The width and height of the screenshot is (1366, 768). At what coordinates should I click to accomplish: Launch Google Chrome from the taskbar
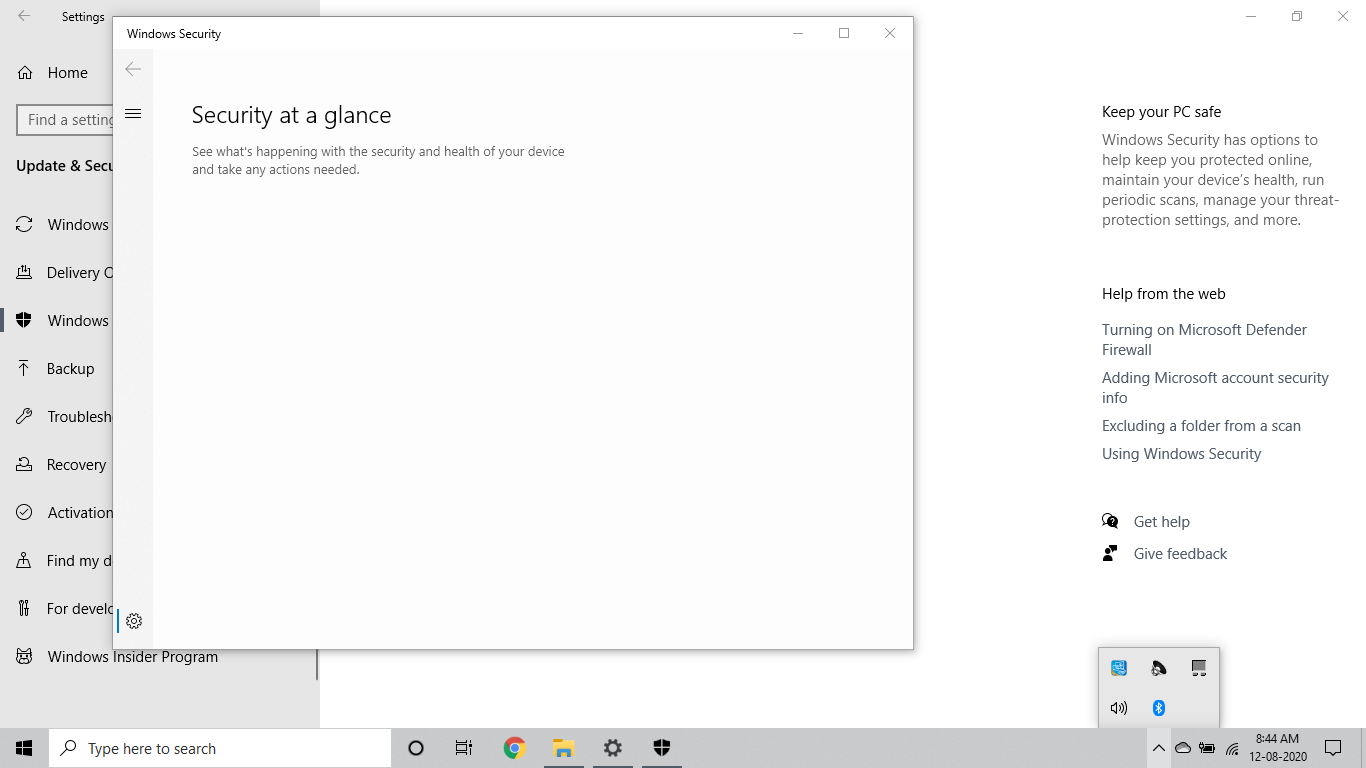click(514, 748)
